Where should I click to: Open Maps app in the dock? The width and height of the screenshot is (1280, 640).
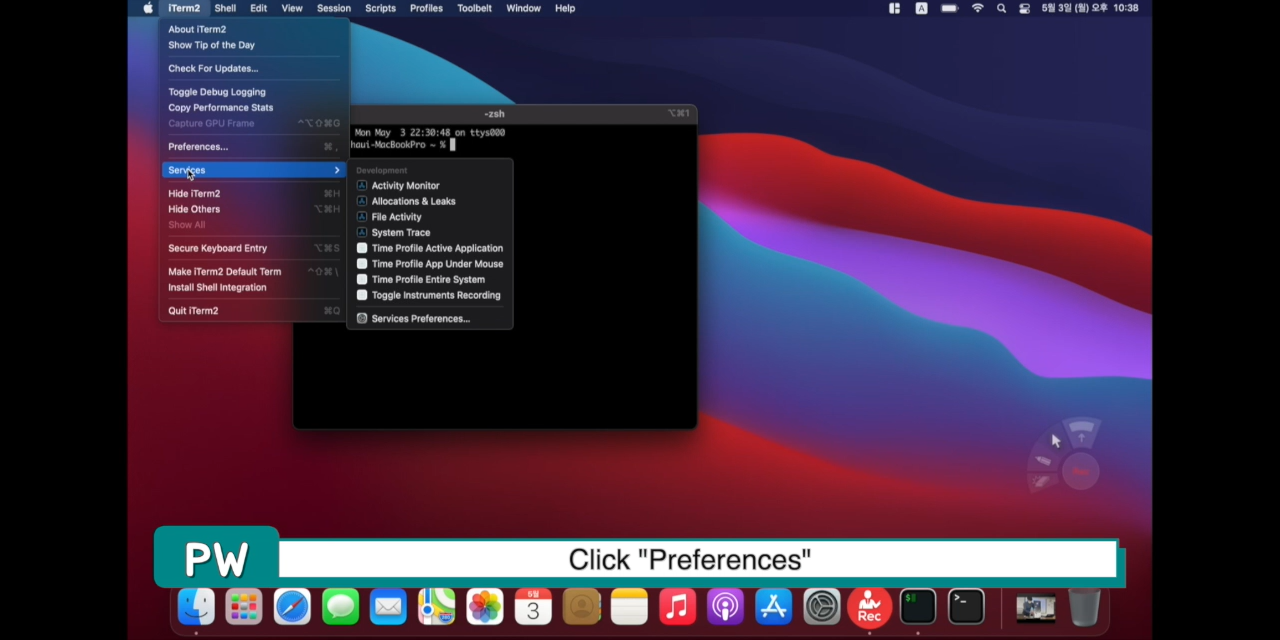click(x=437, y=606)
